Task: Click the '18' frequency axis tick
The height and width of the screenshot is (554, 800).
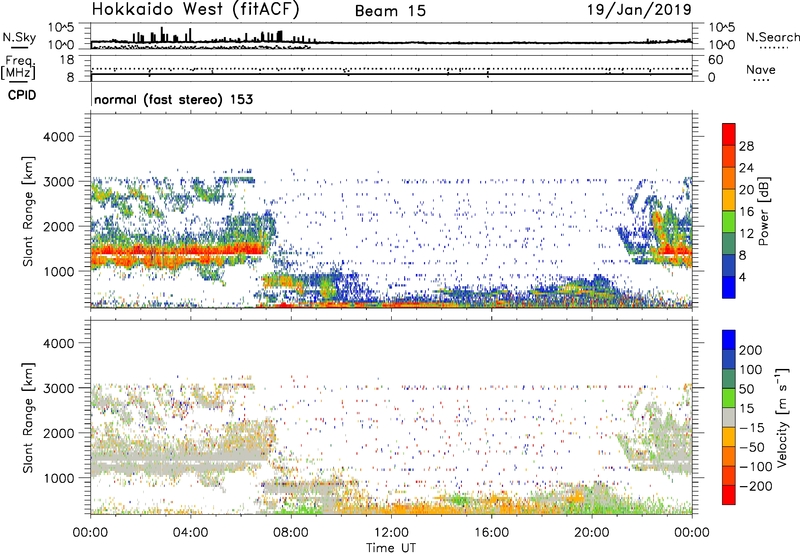Action: (67, 60)
